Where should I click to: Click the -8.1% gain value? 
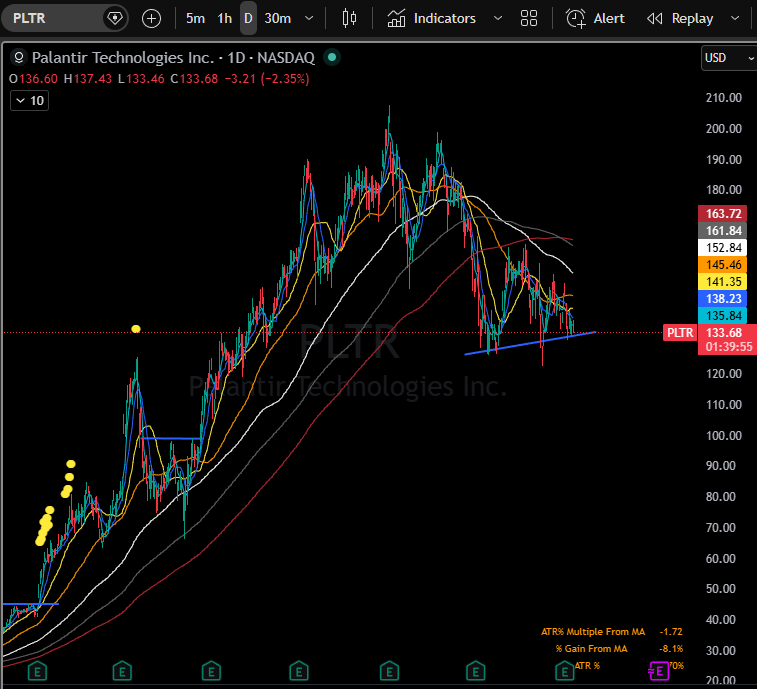(x=671, y=648)
